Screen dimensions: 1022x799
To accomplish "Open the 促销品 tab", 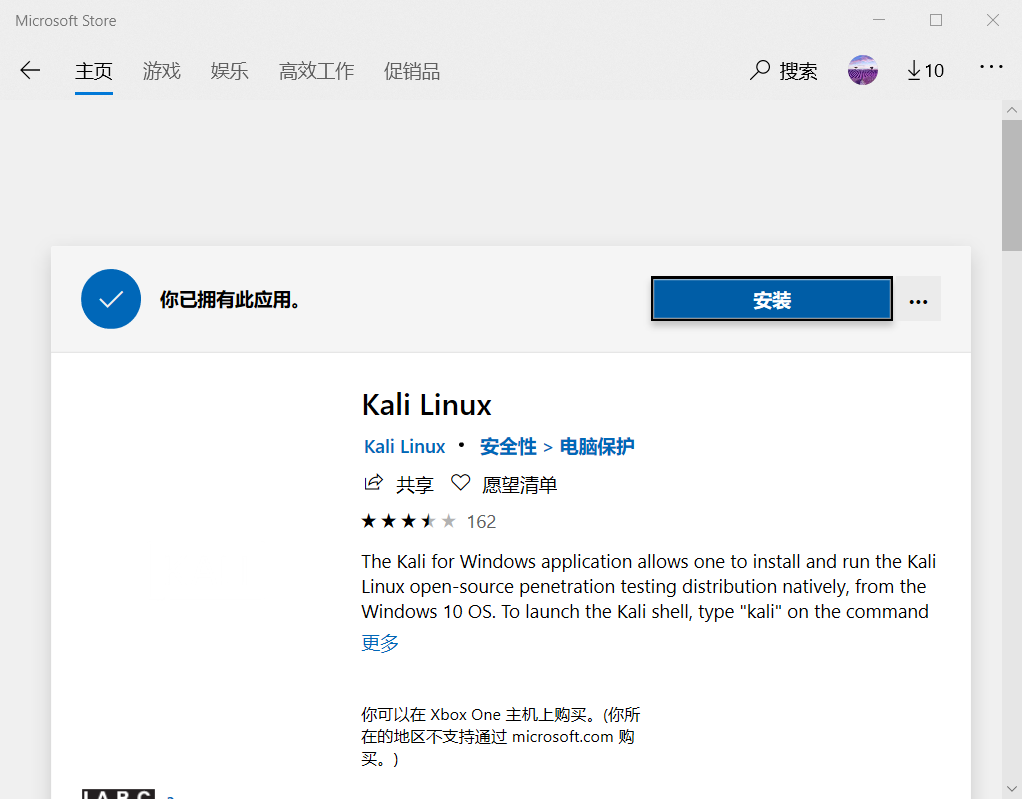I will coord(412,71).
